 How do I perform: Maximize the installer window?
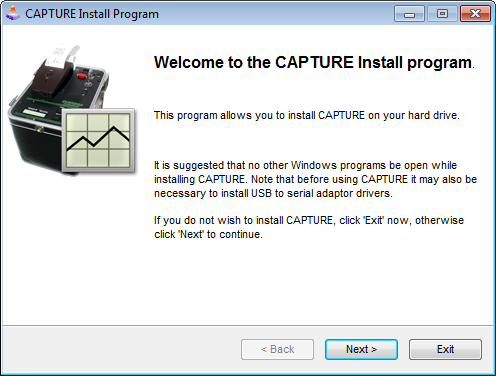[442, 14]
